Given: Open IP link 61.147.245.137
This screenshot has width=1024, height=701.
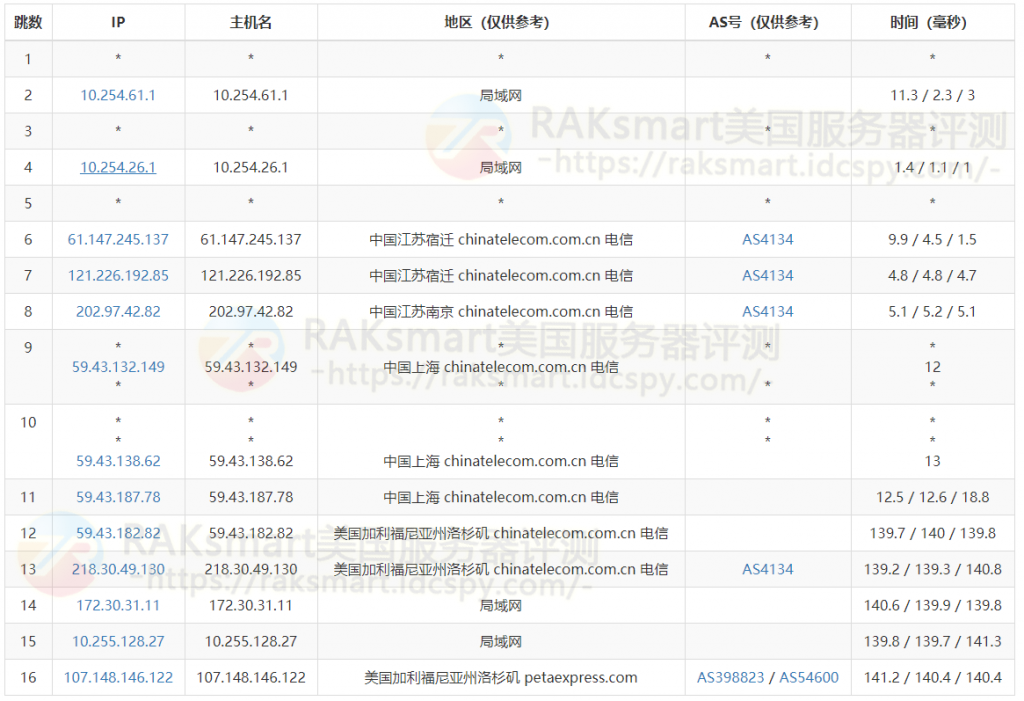Looking at the screenshot, I should pyautogui.click(x=118, y=240).
